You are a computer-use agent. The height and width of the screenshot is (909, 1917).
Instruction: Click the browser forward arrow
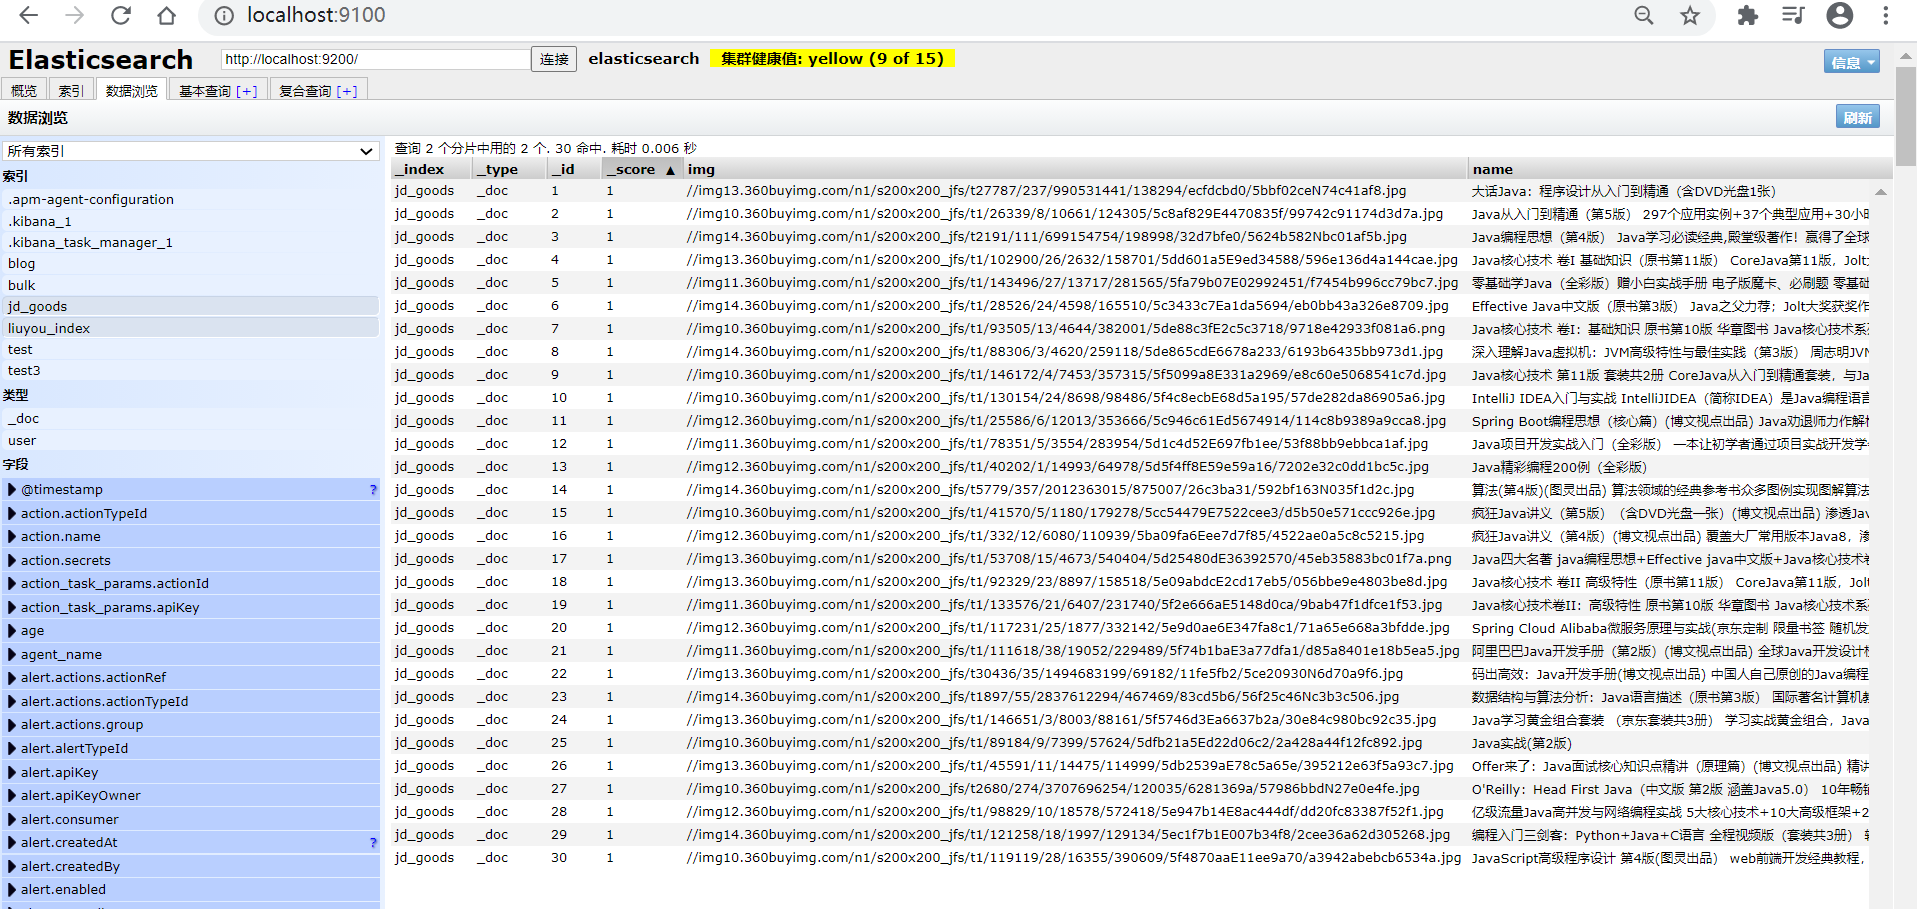[74, 16]
